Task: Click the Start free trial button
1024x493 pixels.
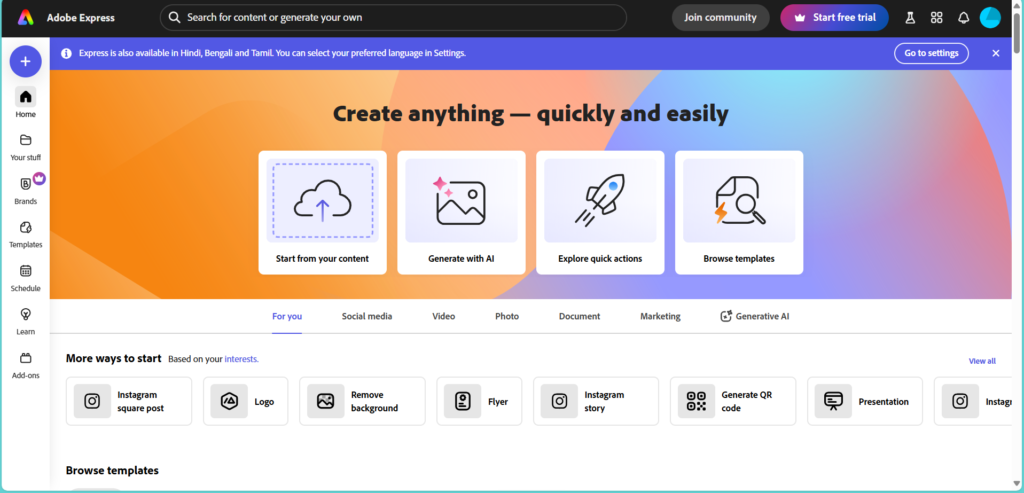Action: [834, 18]
